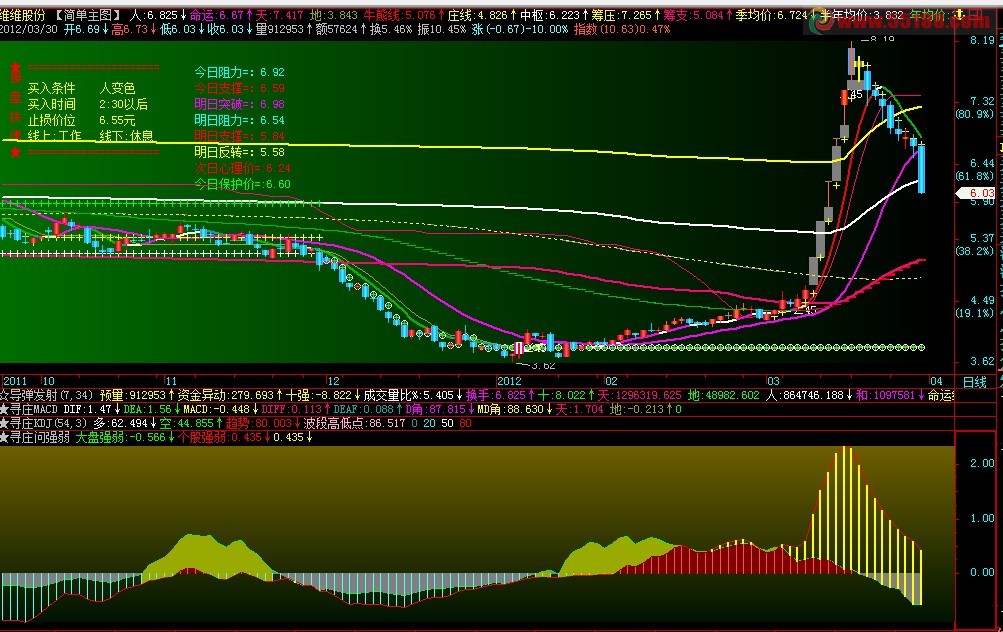Select the ★寻庄问强弱 indicator title
The height and width of the screenshot is (632, 1003).
pyautogui.click(x=35, y=438)
